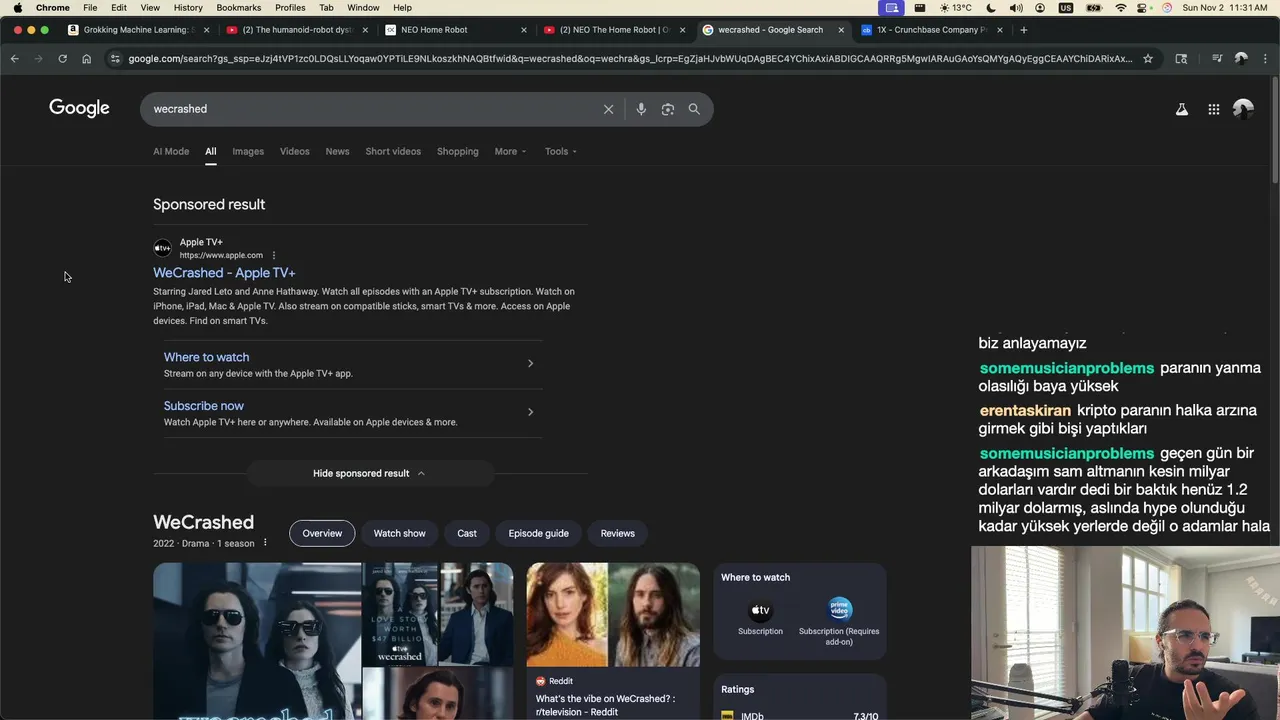Close the Grokking Machine Learning tab
This screenshot has width=1280, height=720.
(x=207, y=30)
